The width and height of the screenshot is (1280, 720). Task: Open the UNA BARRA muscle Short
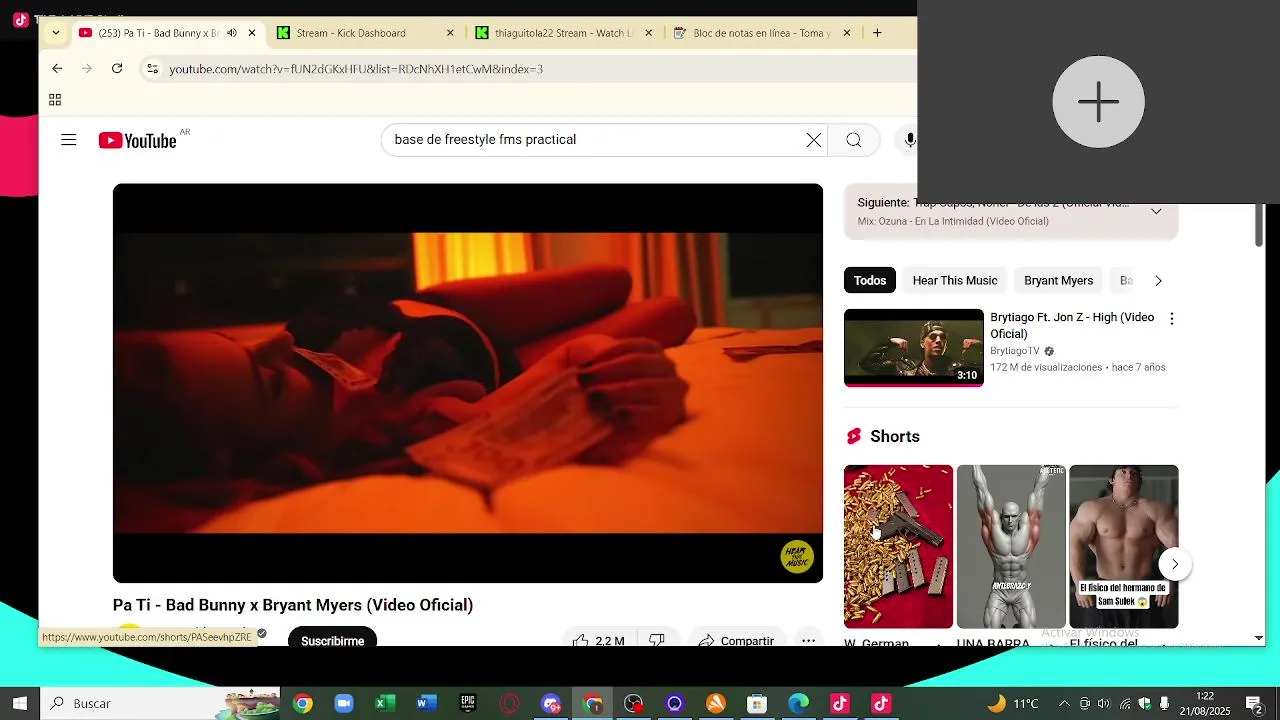pyautogui.click(x=1011, y=546)
